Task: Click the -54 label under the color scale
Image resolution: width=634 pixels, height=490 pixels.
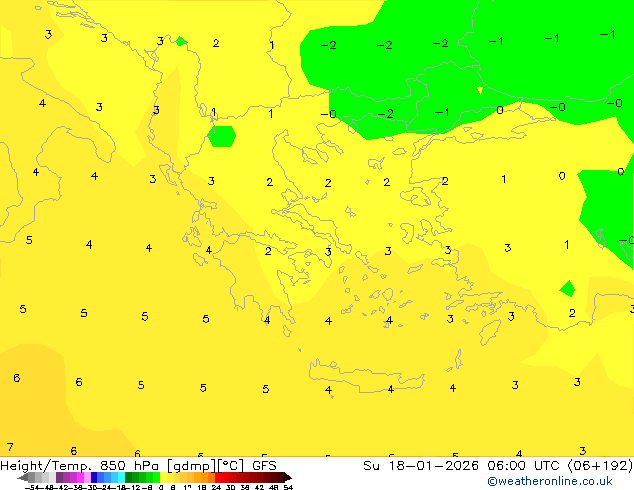Action: 35,487
